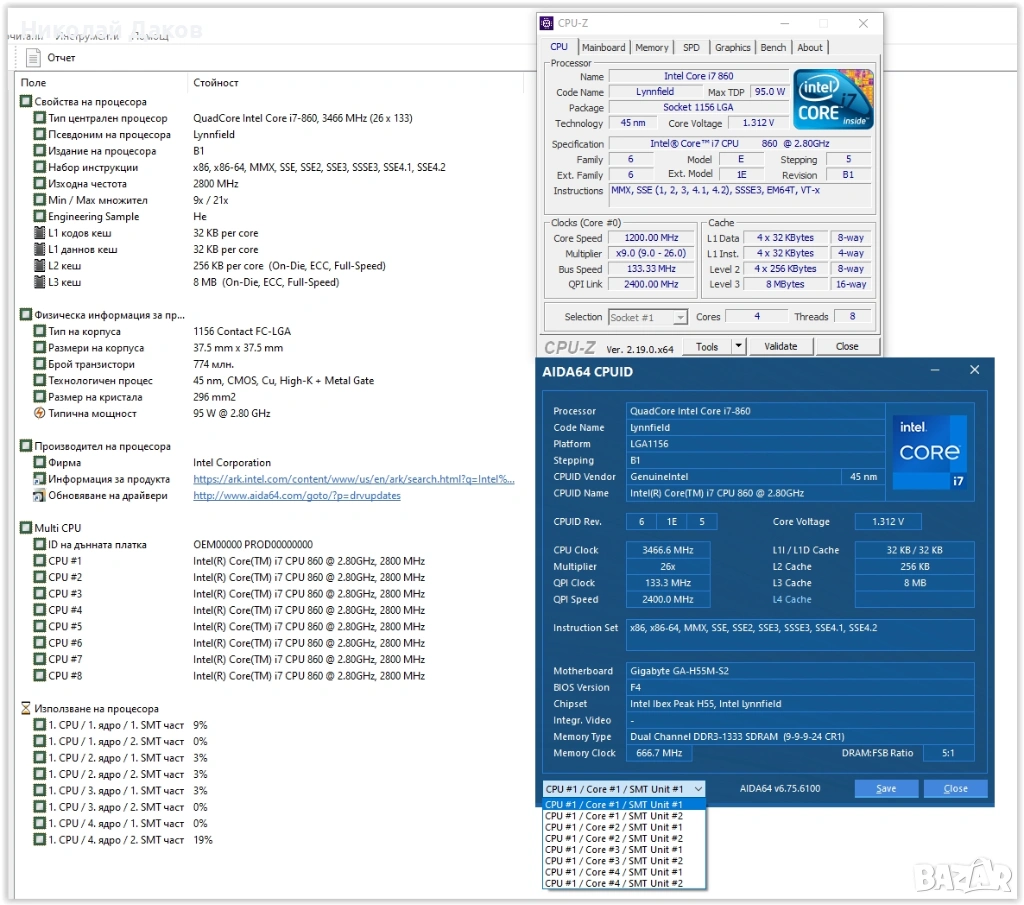
Task: Click the CPU-Z app icon in title bar
Action: point(546,23)
